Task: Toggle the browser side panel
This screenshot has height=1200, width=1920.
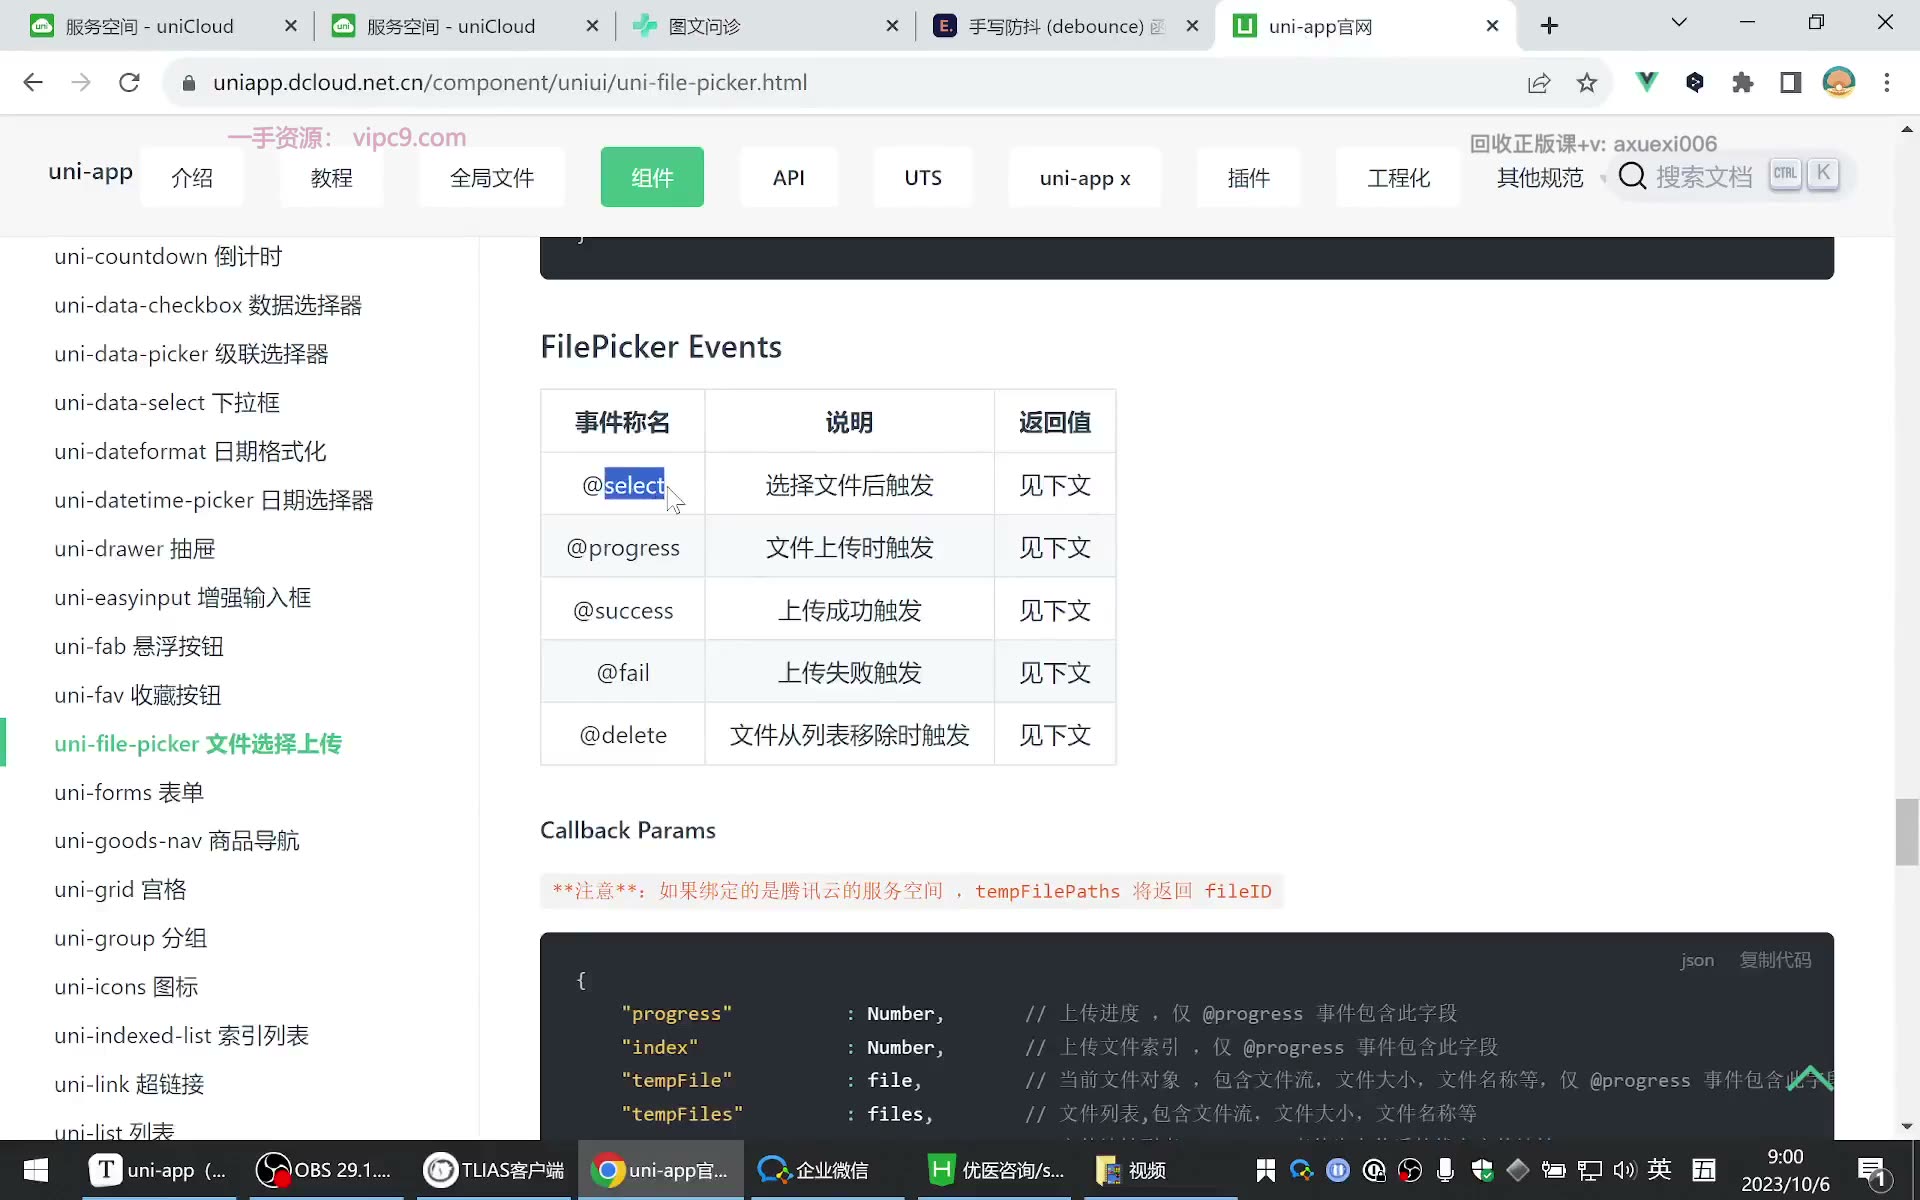Action: point(1790,83)
